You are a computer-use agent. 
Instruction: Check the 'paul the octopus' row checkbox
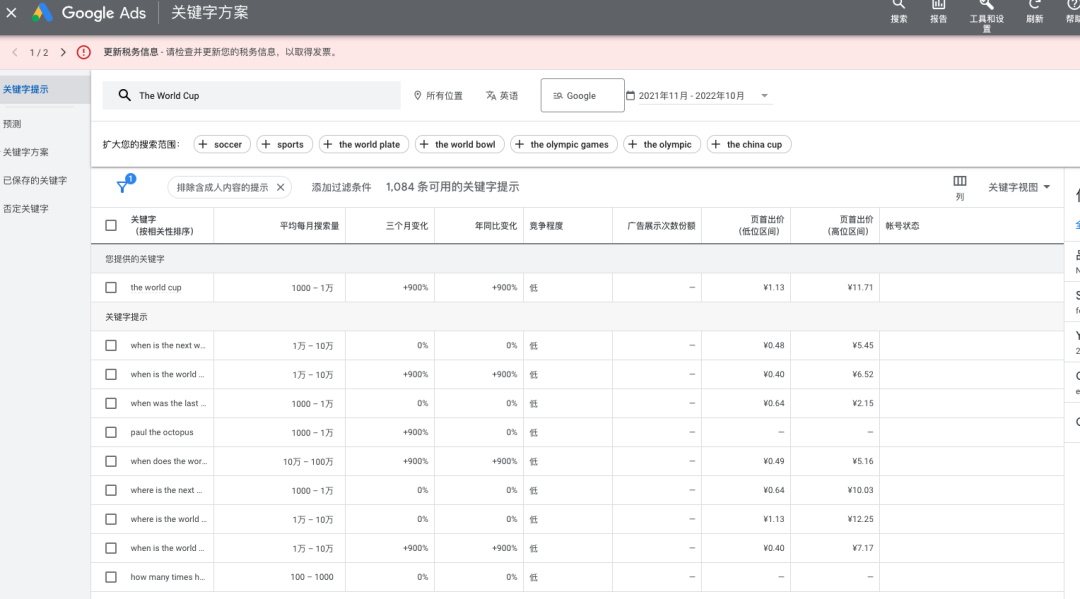pos(111,432)
